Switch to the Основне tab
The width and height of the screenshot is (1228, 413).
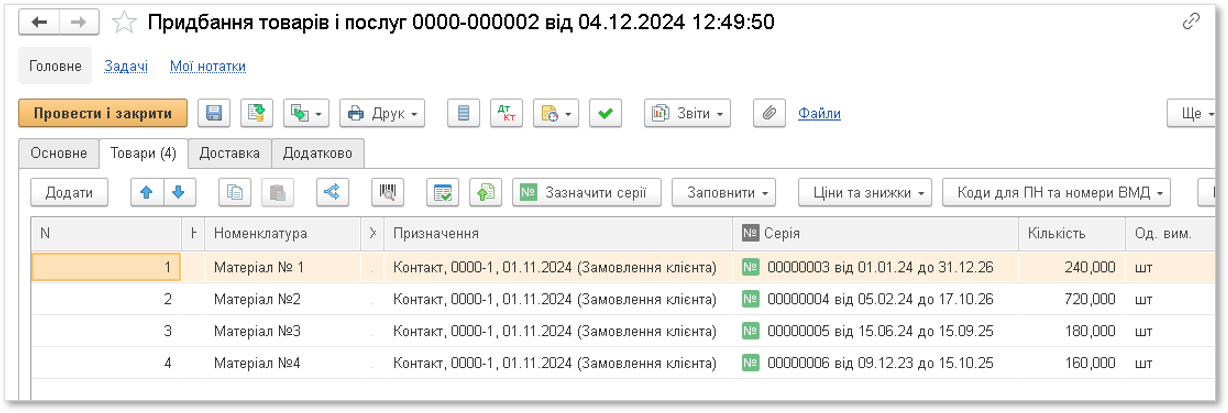click(58, 153)
